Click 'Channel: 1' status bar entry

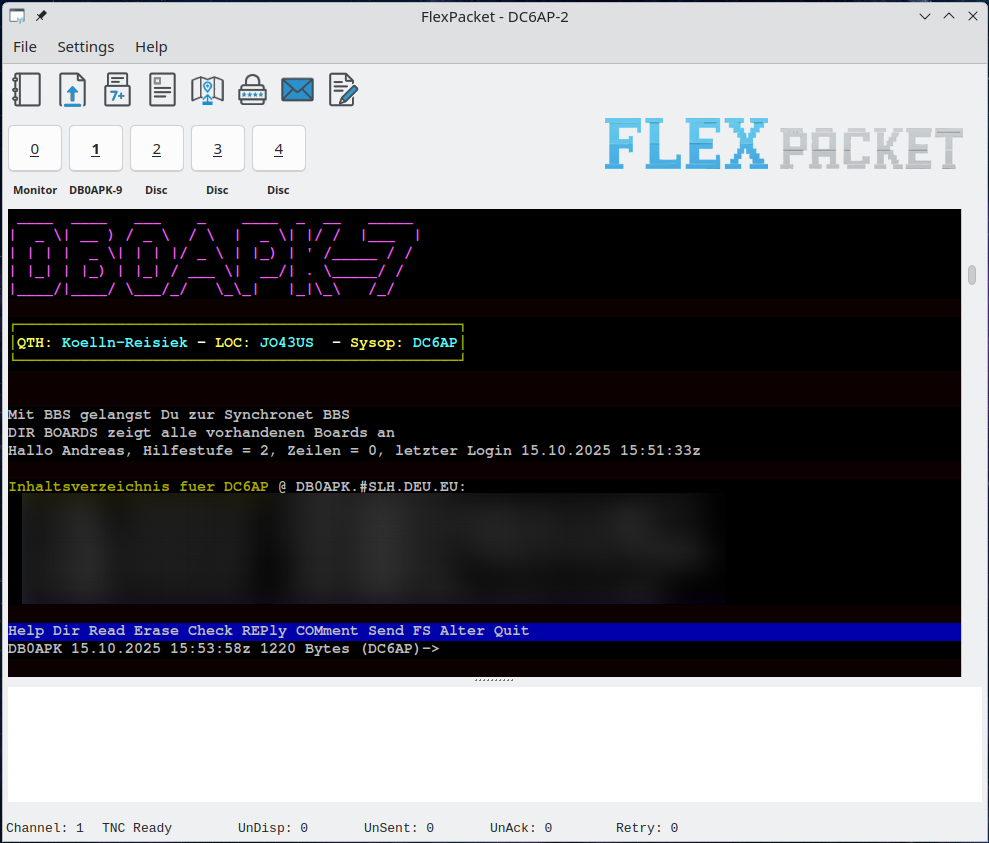(x=45, y=828)
